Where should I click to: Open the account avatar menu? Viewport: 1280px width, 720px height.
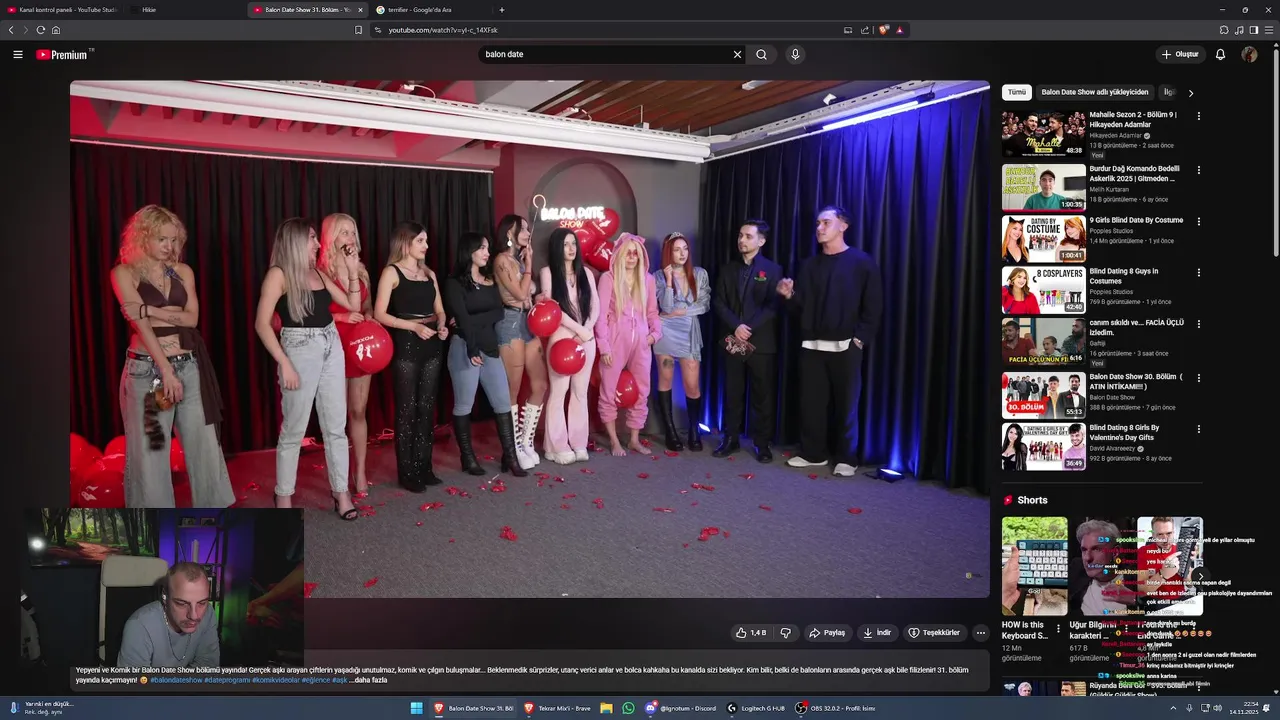pos(1249,54)
